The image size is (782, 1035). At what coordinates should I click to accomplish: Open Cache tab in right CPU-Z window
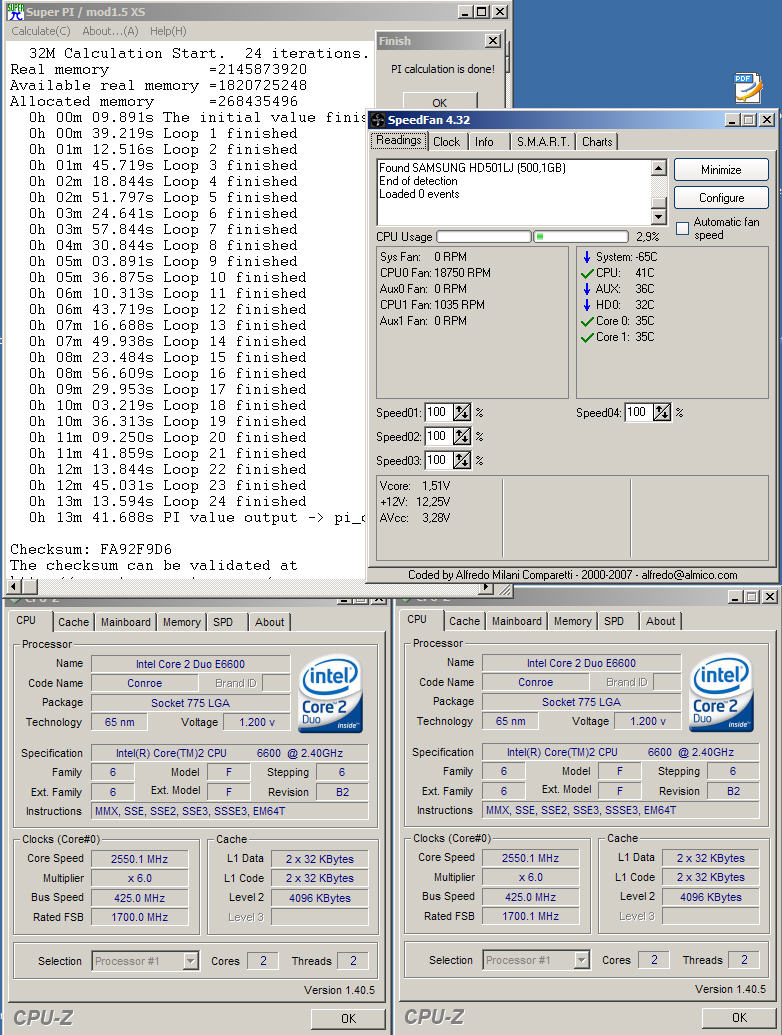click(465, 621)
